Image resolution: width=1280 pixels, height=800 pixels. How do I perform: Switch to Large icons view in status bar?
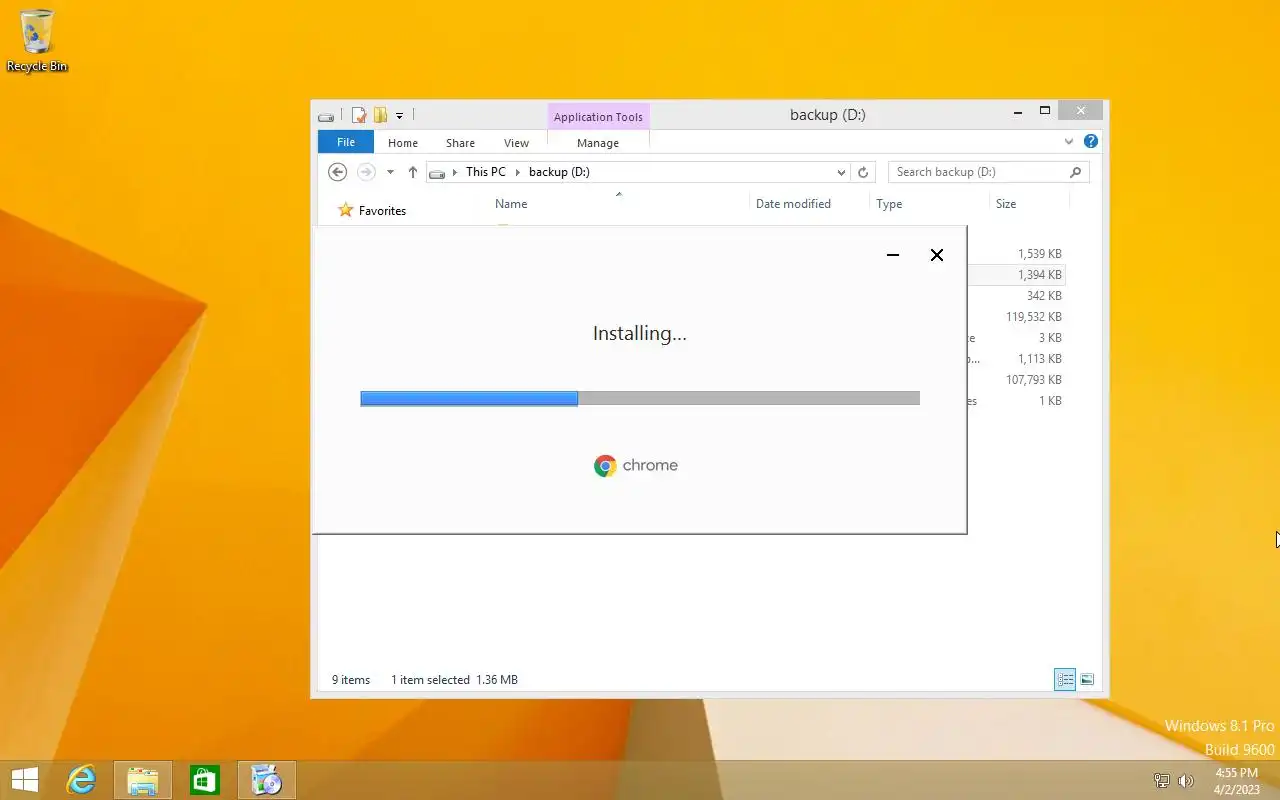[x=1087, y=680]
